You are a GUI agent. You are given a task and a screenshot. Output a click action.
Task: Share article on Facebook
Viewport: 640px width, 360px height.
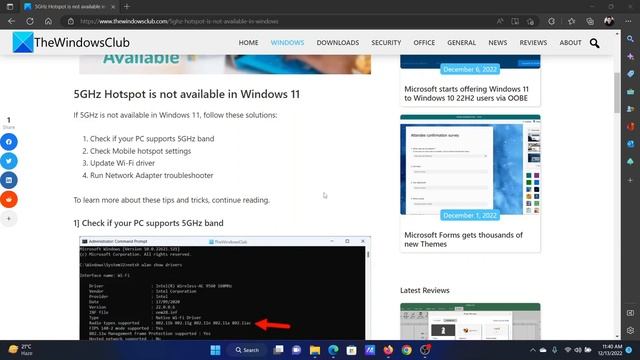[9, 142]
